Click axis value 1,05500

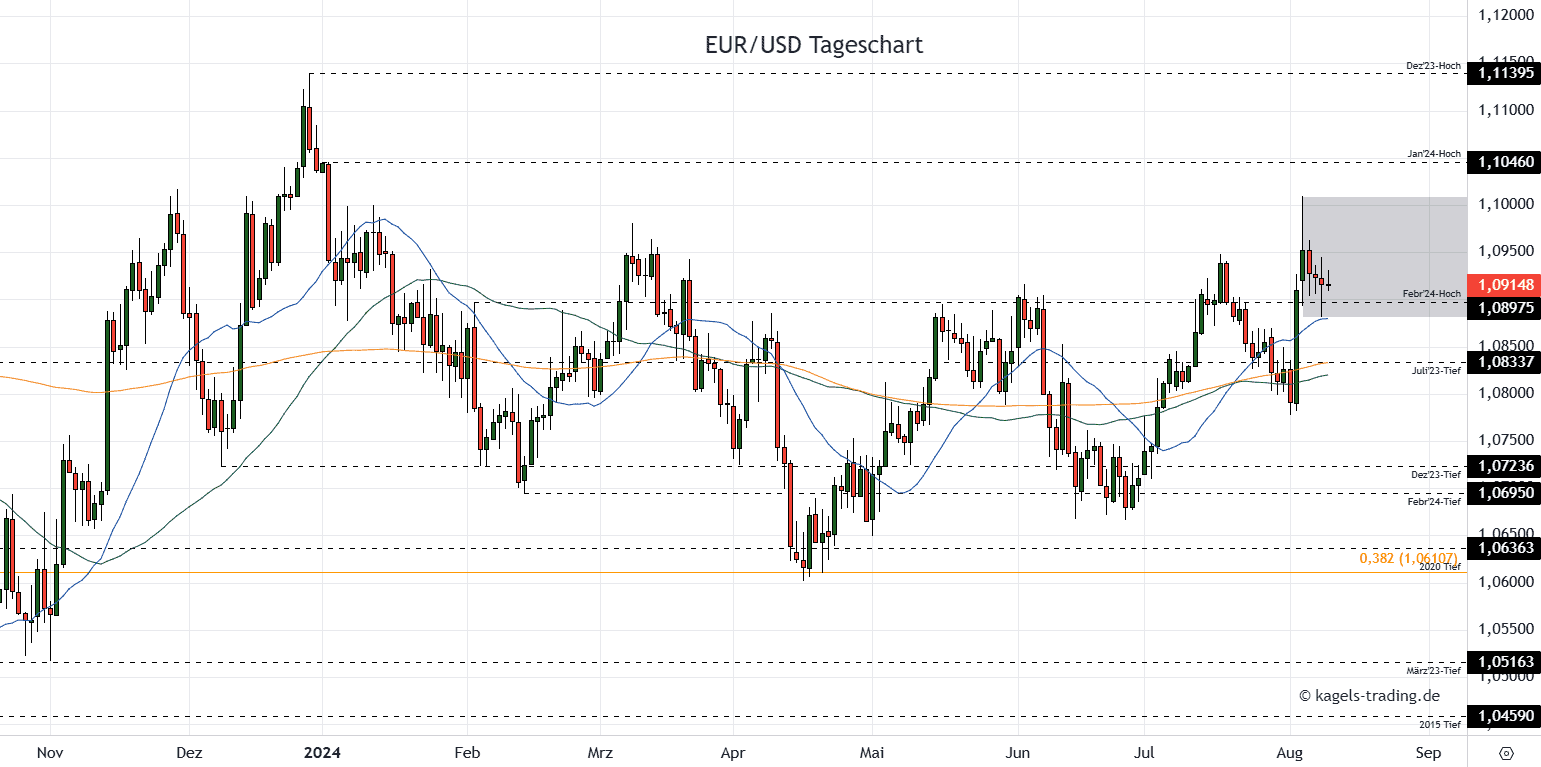click(1506, 629)
